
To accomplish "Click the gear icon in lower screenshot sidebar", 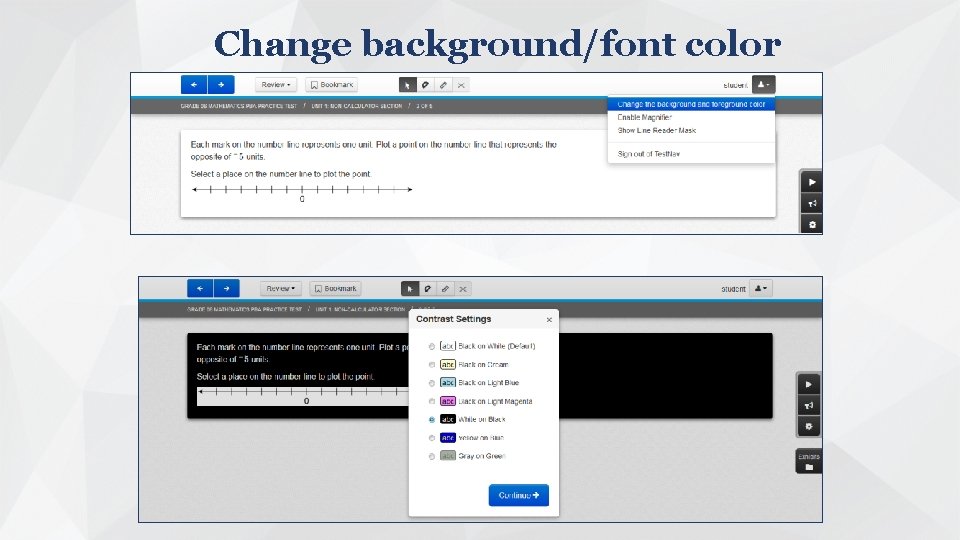I will (809, 426).
